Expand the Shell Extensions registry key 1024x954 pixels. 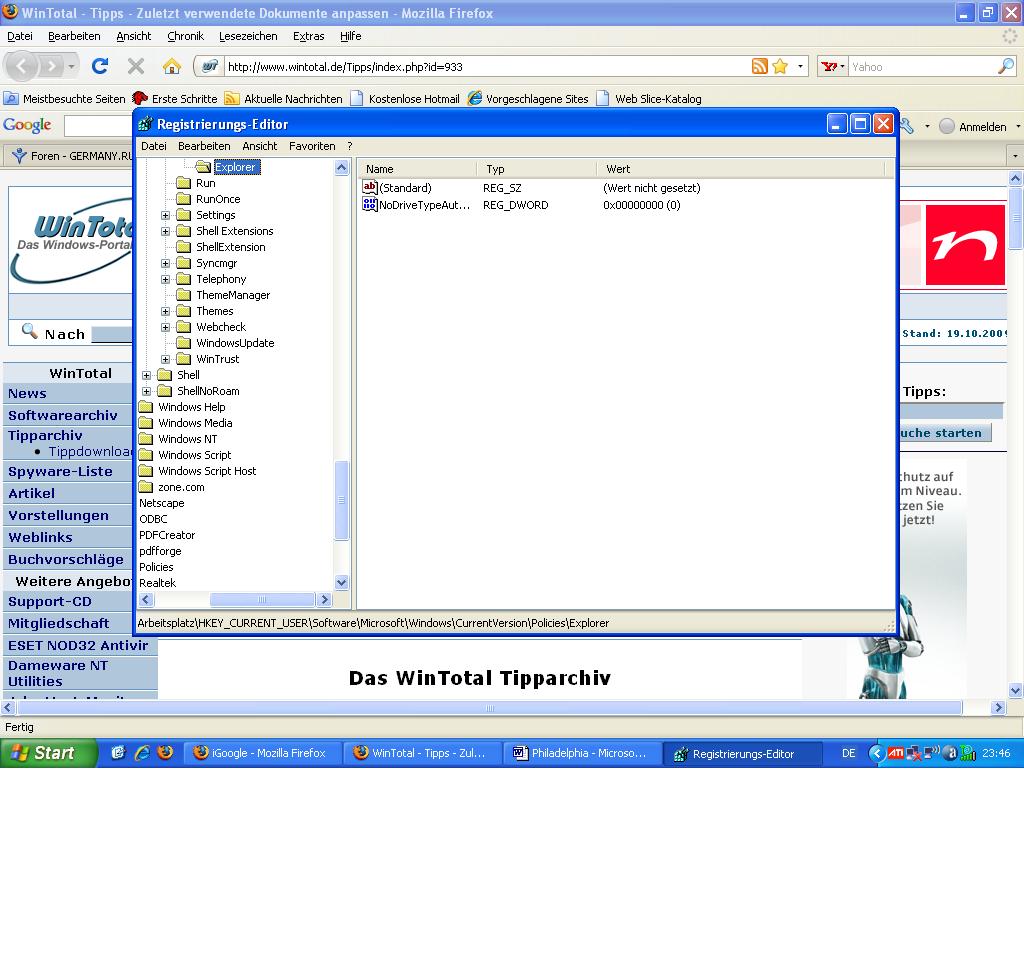click(166, 231)
